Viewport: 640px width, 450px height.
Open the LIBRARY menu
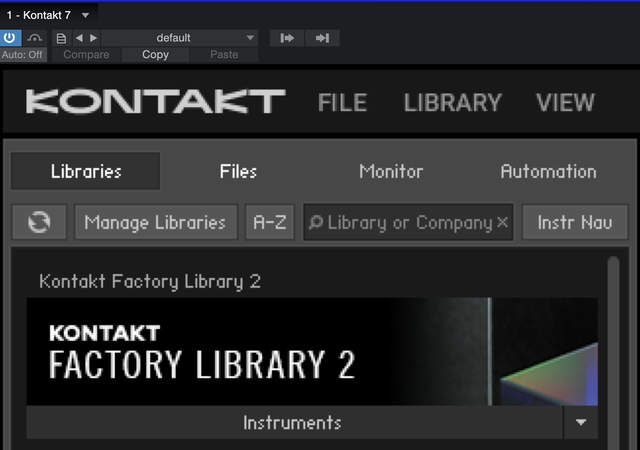[x=452, y=102]
